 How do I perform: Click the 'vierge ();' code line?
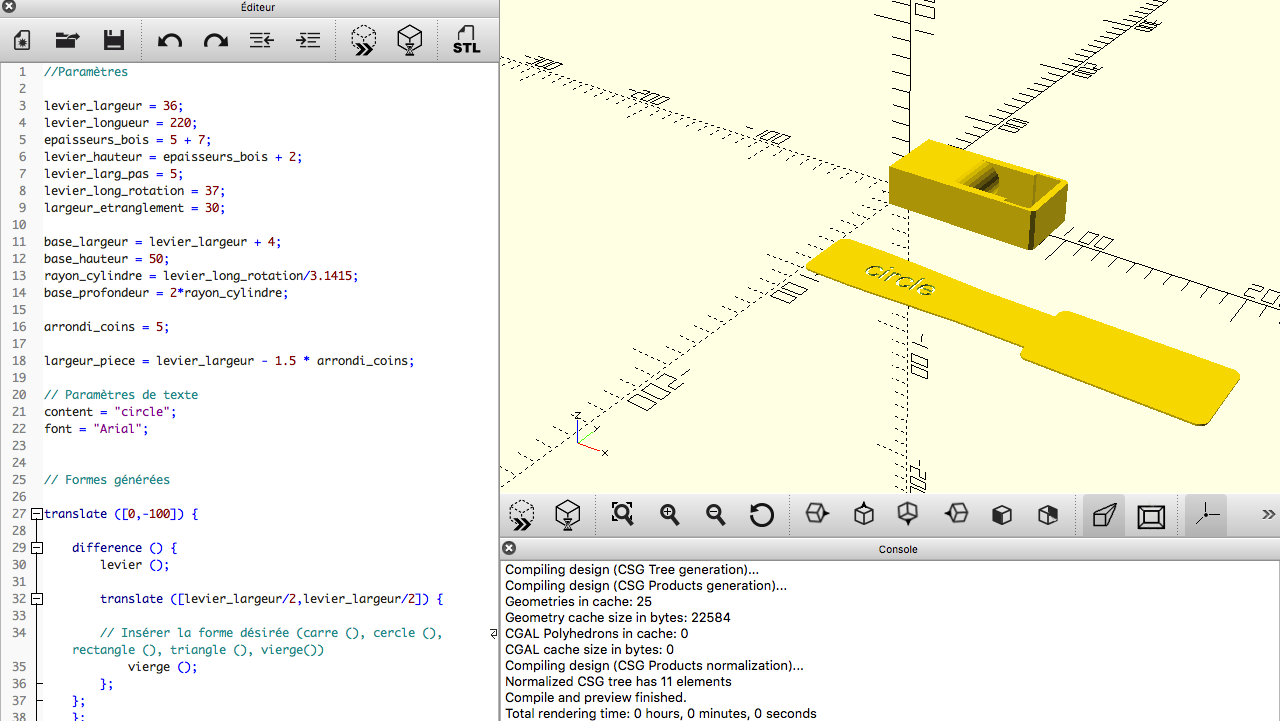coord(163,667)
